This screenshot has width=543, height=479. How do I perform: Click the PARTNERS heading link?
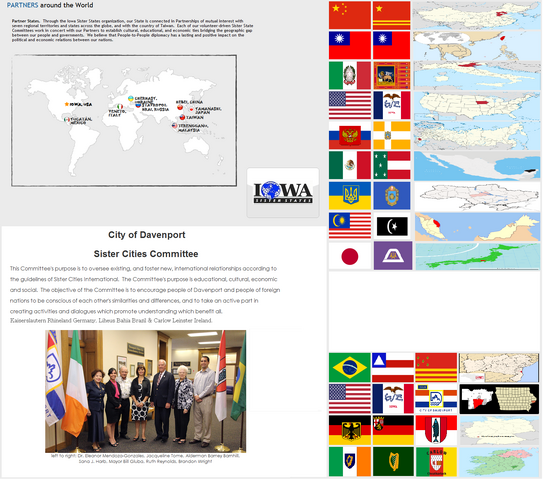[x=23, y=5]
